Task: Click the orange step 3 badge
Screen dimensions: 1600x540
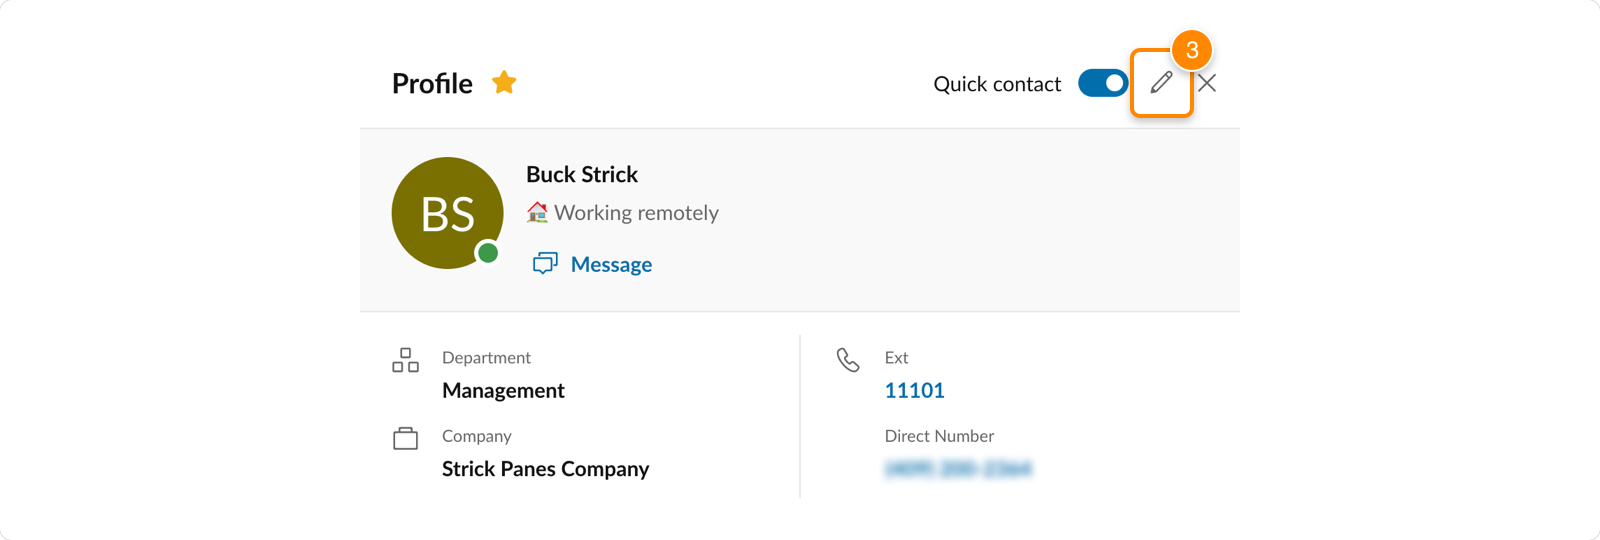Action: click(x=1192, y=50)
